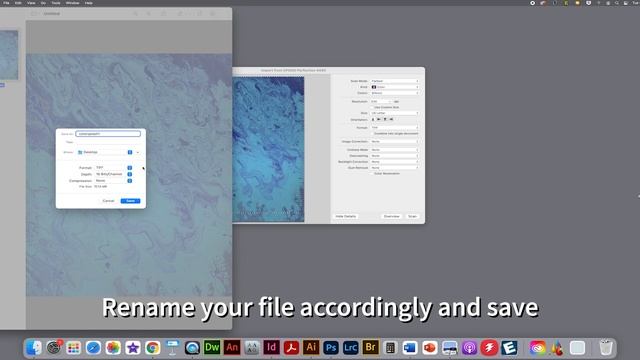The height and width of the screenshot is (360, 640).
Task: Launch Adobe Dreamweaver from the dock
Action: pyautogui.click(x=212, y=348)
